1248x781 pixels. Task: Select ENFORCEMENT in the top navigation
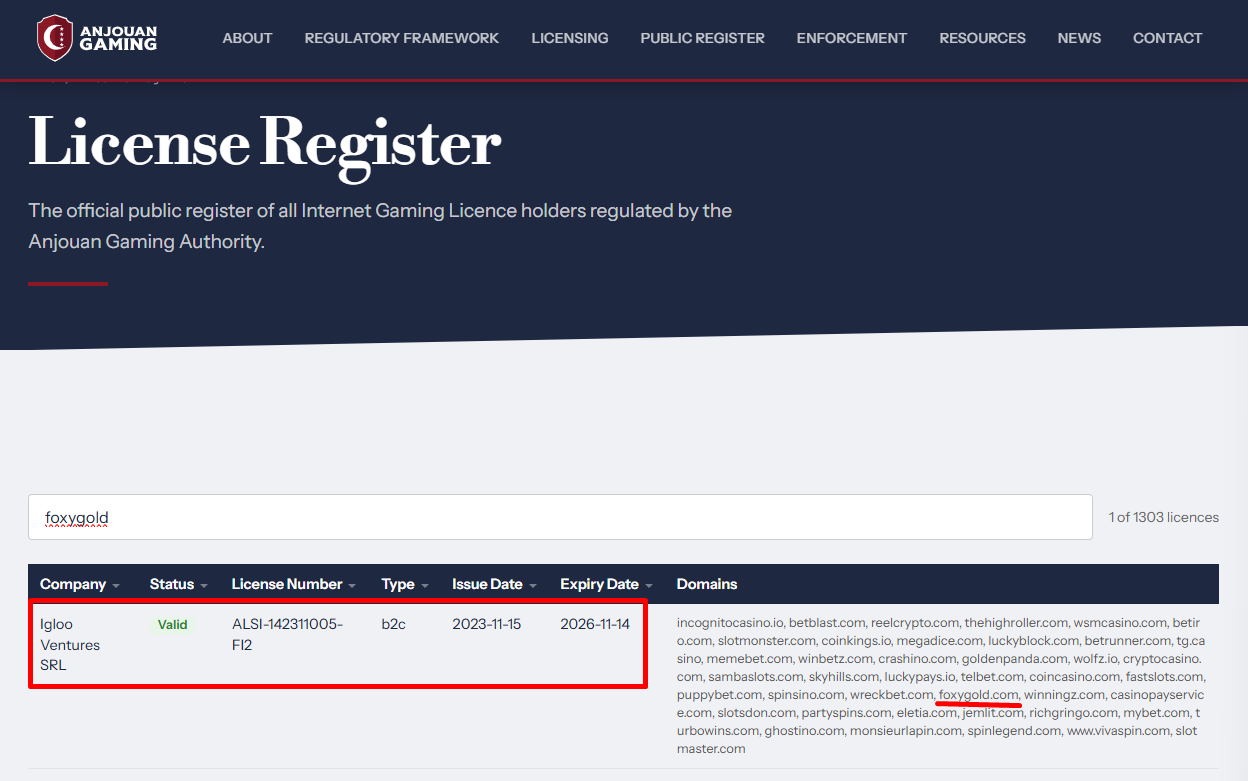(x=852, y=38)
